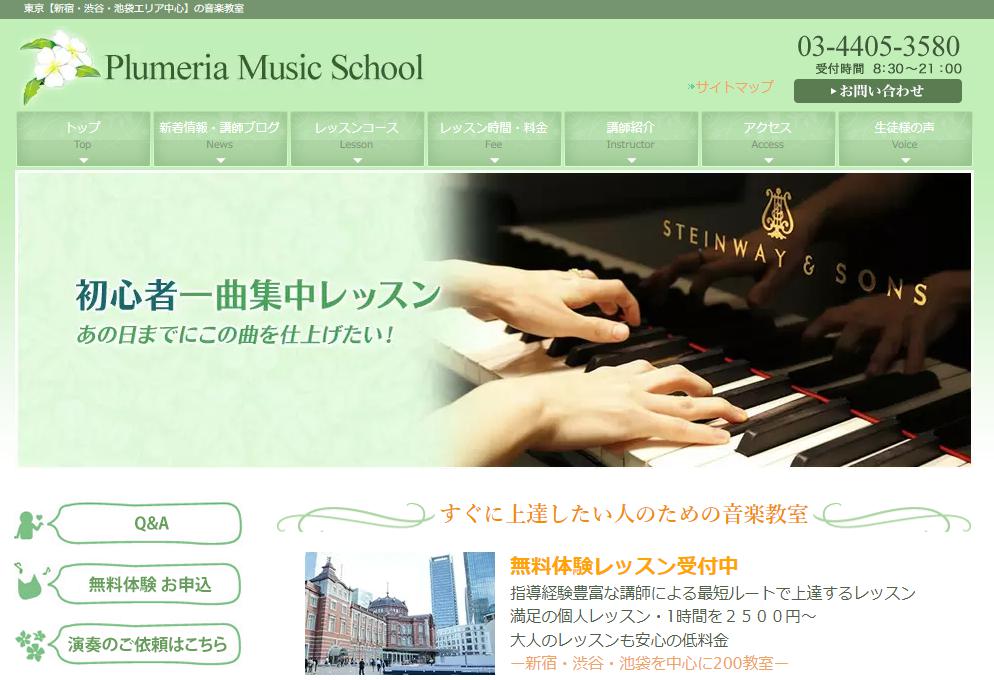Image resolution: width=994 pixels, height=680 pixels.
Task: Open the 生徒様の声 Voice menu
Action: point(905,137)
